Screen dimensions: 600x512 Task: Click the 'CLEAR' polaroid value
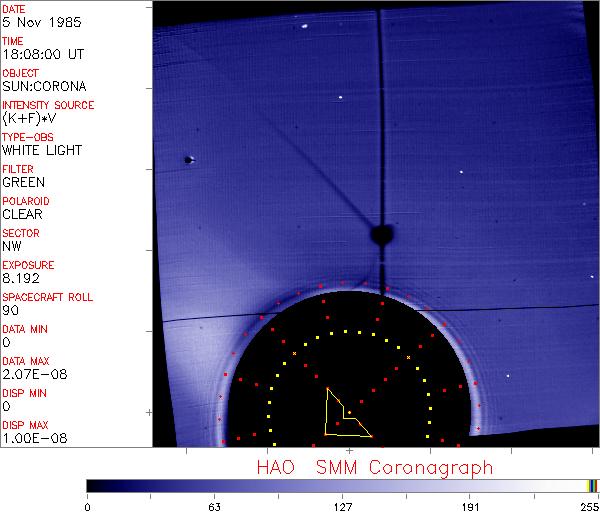(x=22, y=214)
